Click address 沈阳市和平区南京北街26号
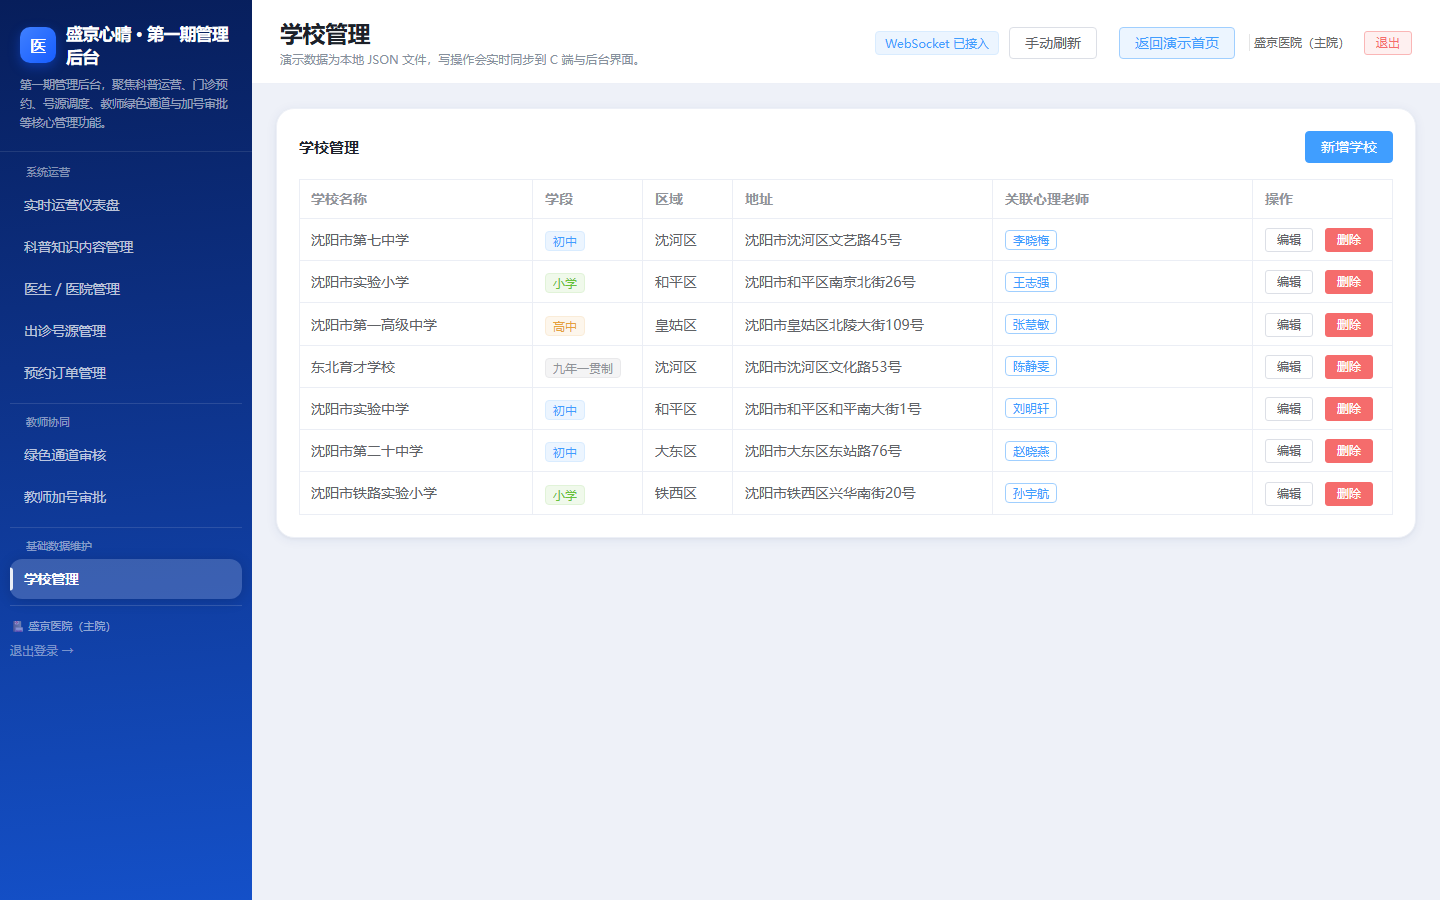 830,282
